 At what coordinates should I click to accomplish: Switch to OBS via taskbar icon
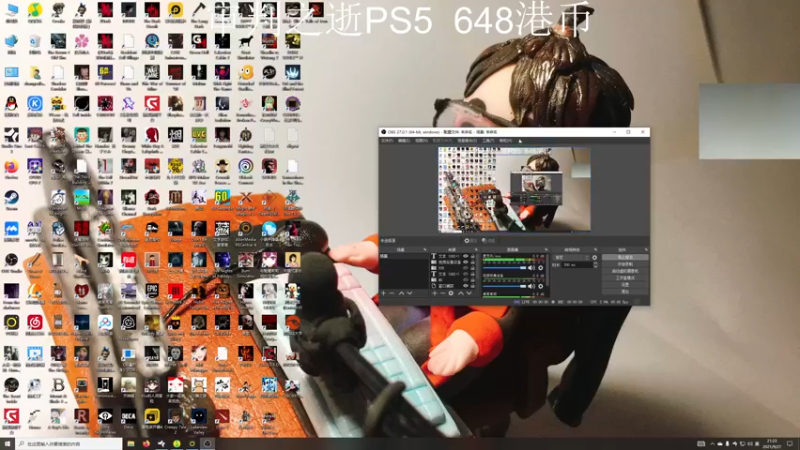[207, 444]
